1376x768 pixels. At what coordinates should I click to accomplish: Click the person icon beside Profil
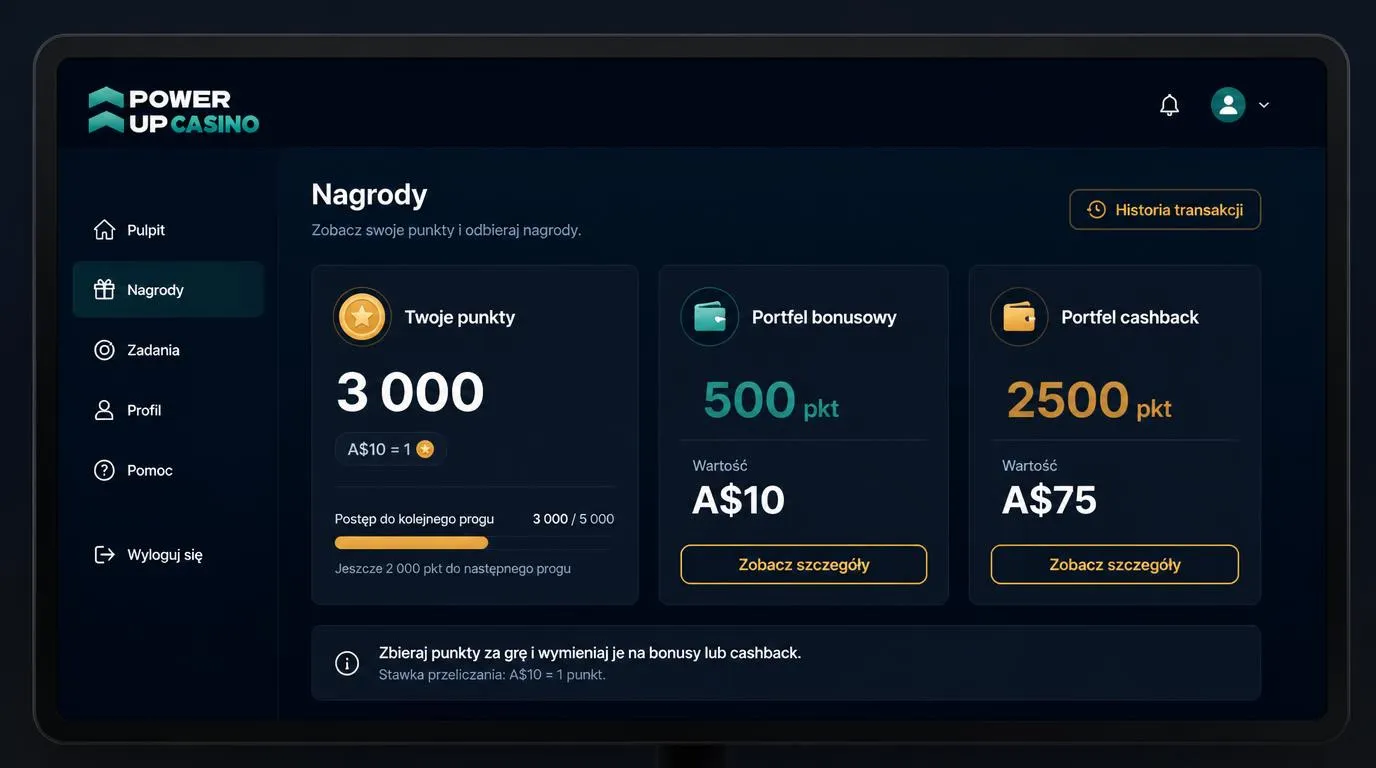coord(104,410)
